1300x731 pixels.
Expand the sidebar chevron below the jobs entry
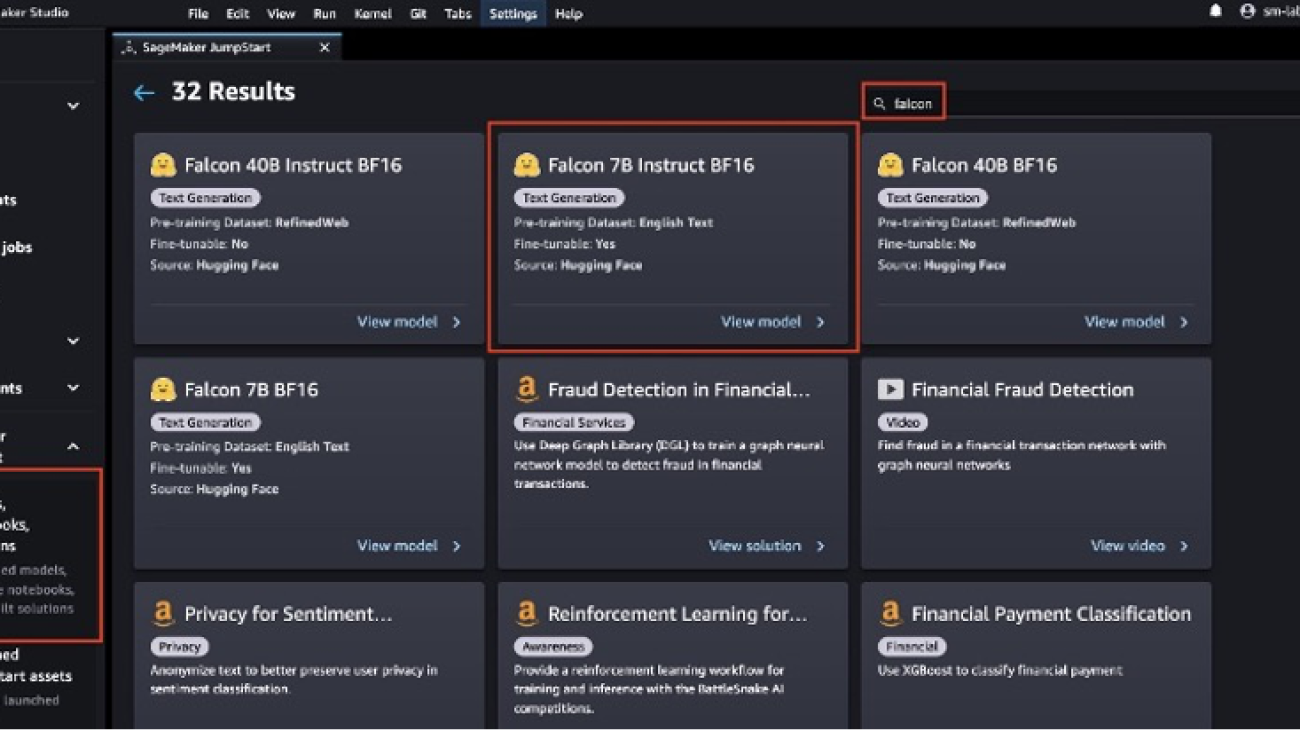[x=73, y=341]
